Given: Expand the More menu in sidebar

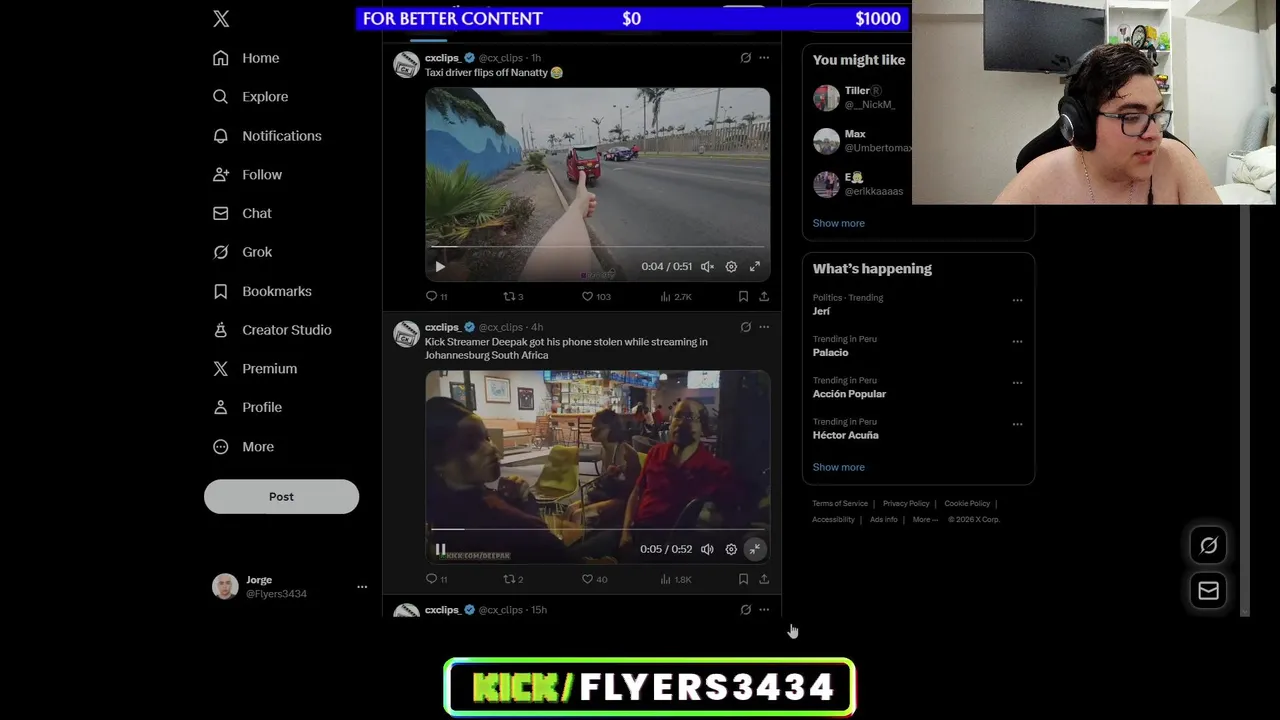Looking at the screenshot, I should (x=243, y=447).
